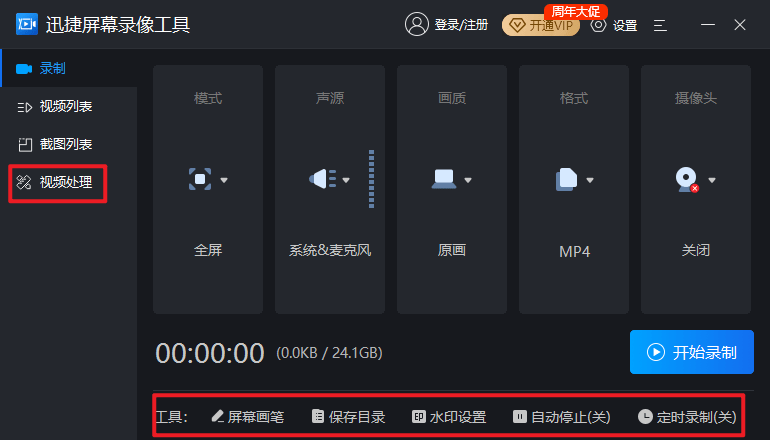
Task: Click the 模式 card header
Action: [208, 98]
